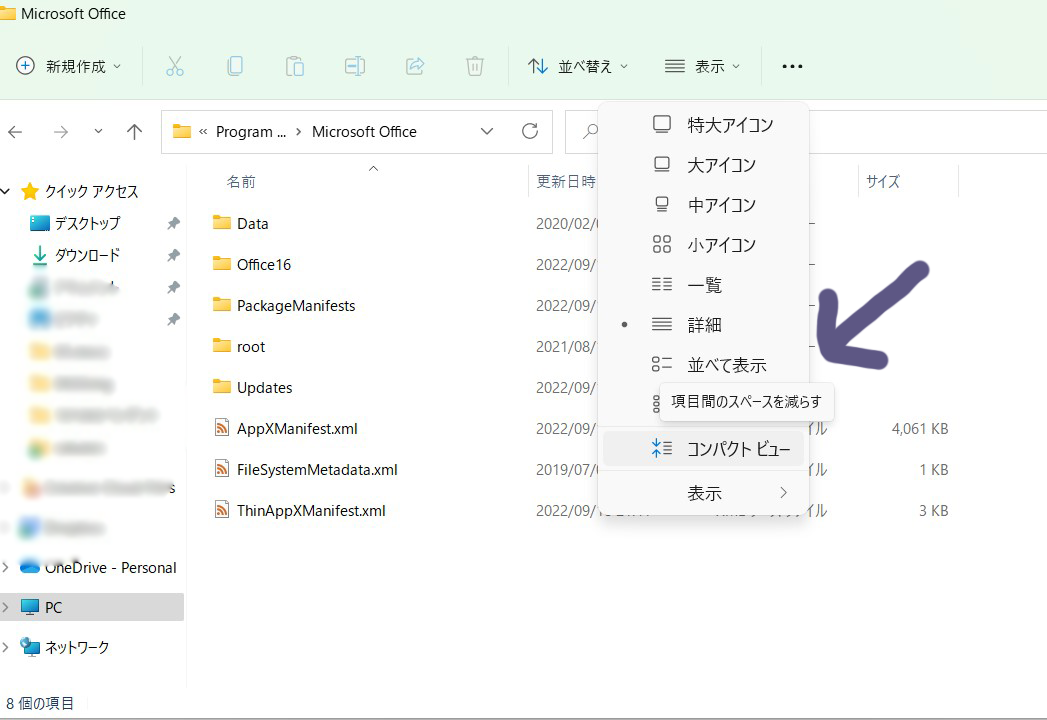Click the folder icon in the address bar
This screenshot has height=720, width=1047.
tap(182, 131)
